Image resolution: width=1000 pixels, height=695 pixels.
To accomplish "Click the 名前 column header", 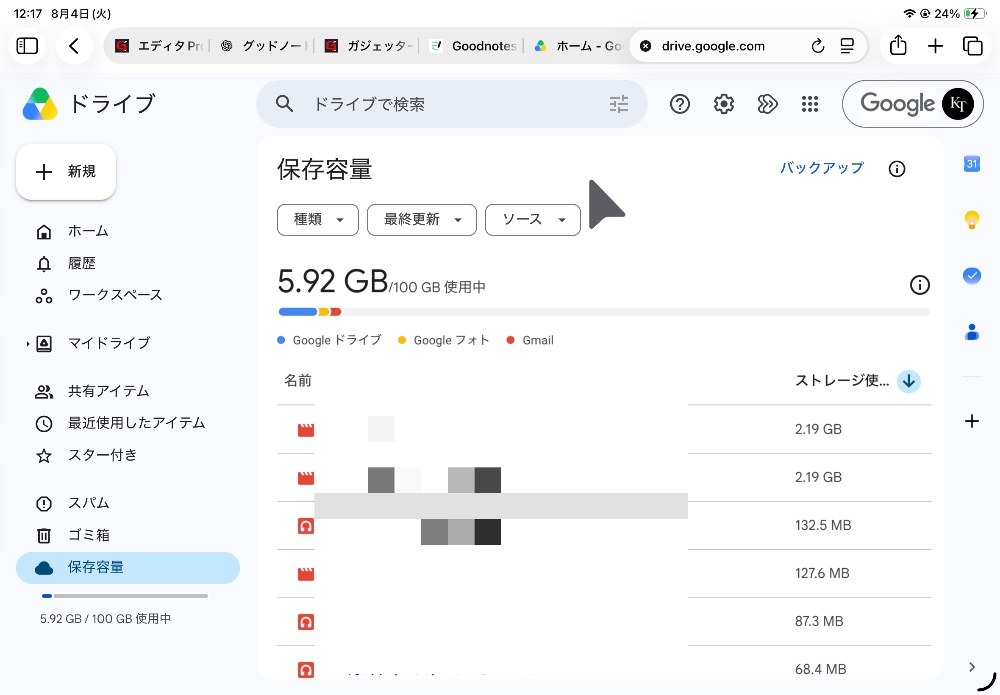I will click(x=297, y=381).
